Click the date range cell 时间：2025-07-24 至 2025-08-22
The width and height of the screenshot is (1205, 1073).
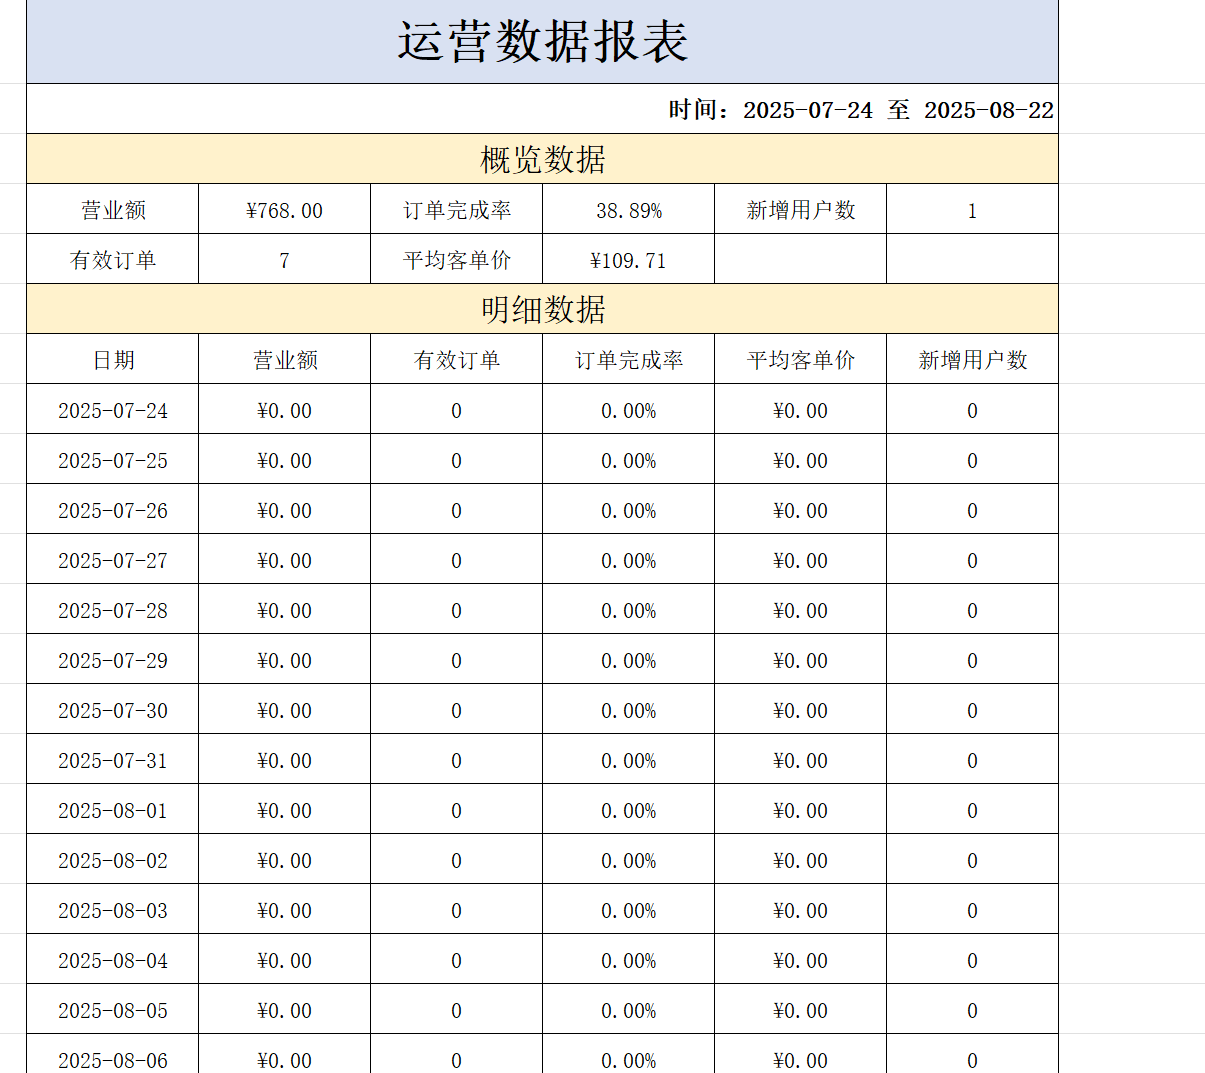tap(542, 109)
